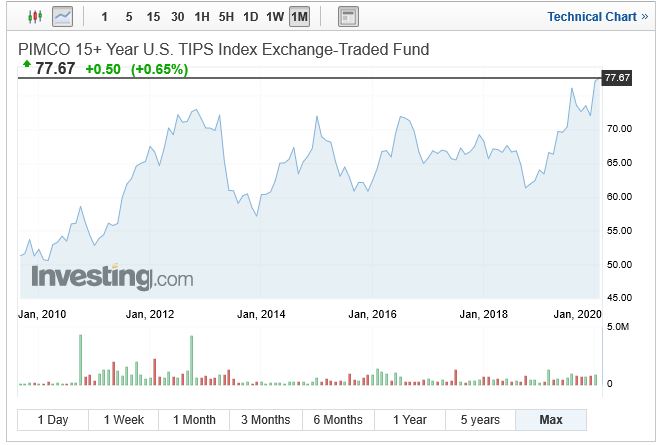This screenshot has width=660, height=445.
Task: Click the 77.67 current price label on axis
Action: point(617,78)
